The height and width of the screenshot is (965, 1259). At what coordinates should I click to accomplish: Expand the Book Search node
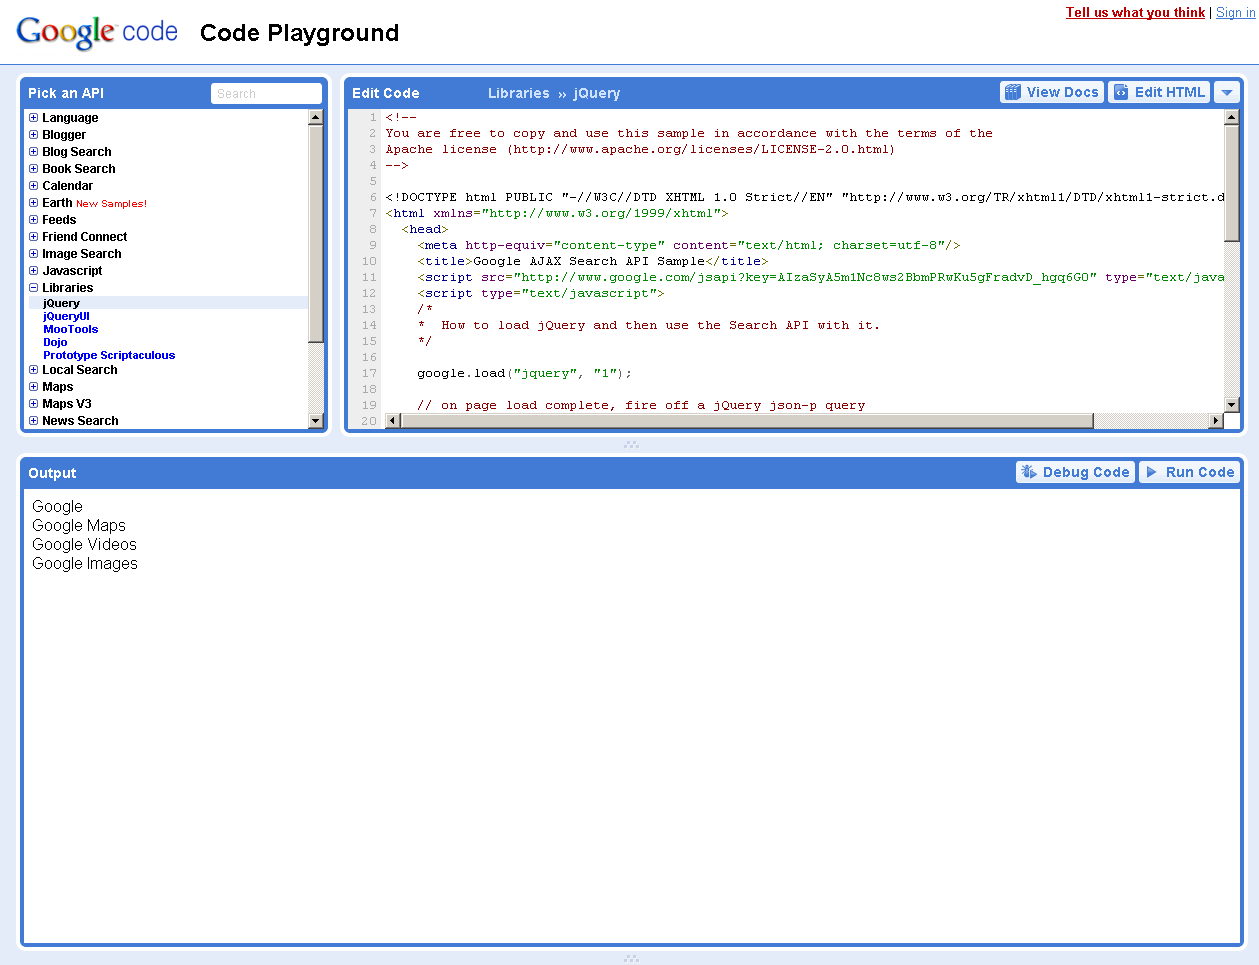pyautogui.click(x=33, y=169)
